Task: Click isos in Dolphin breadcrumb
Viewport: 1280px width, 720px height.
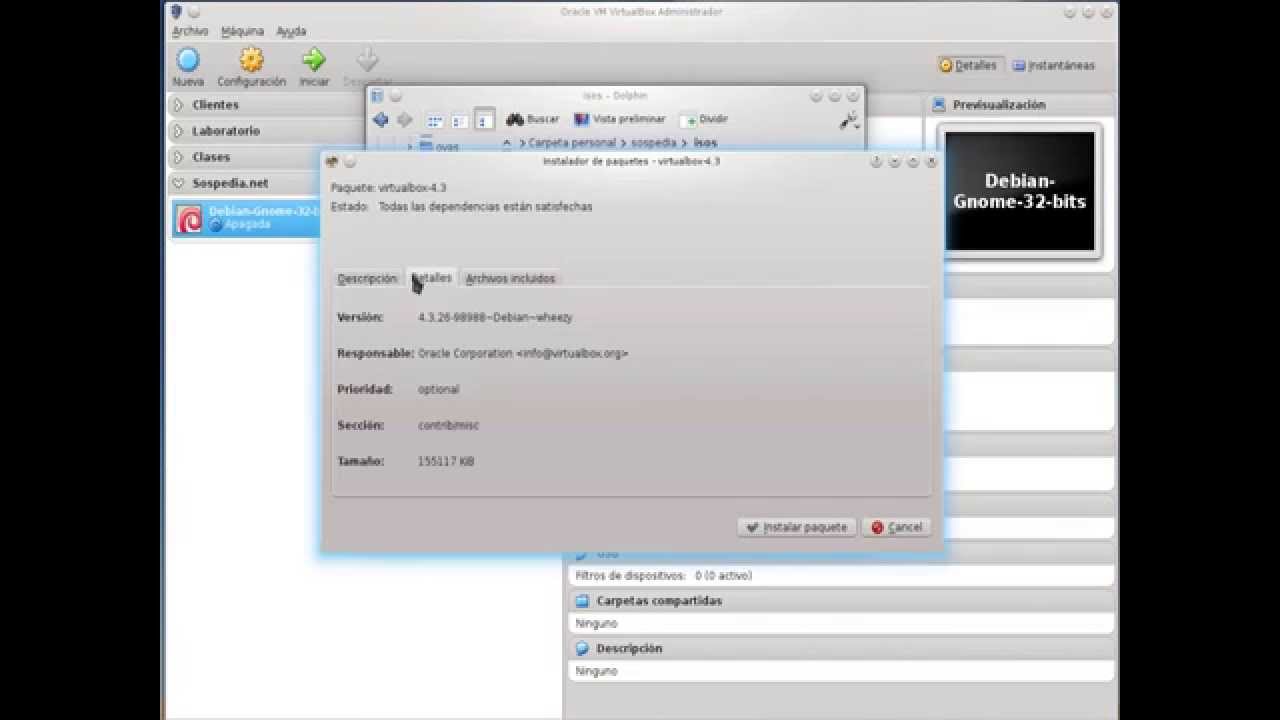Action: (705, 143)
